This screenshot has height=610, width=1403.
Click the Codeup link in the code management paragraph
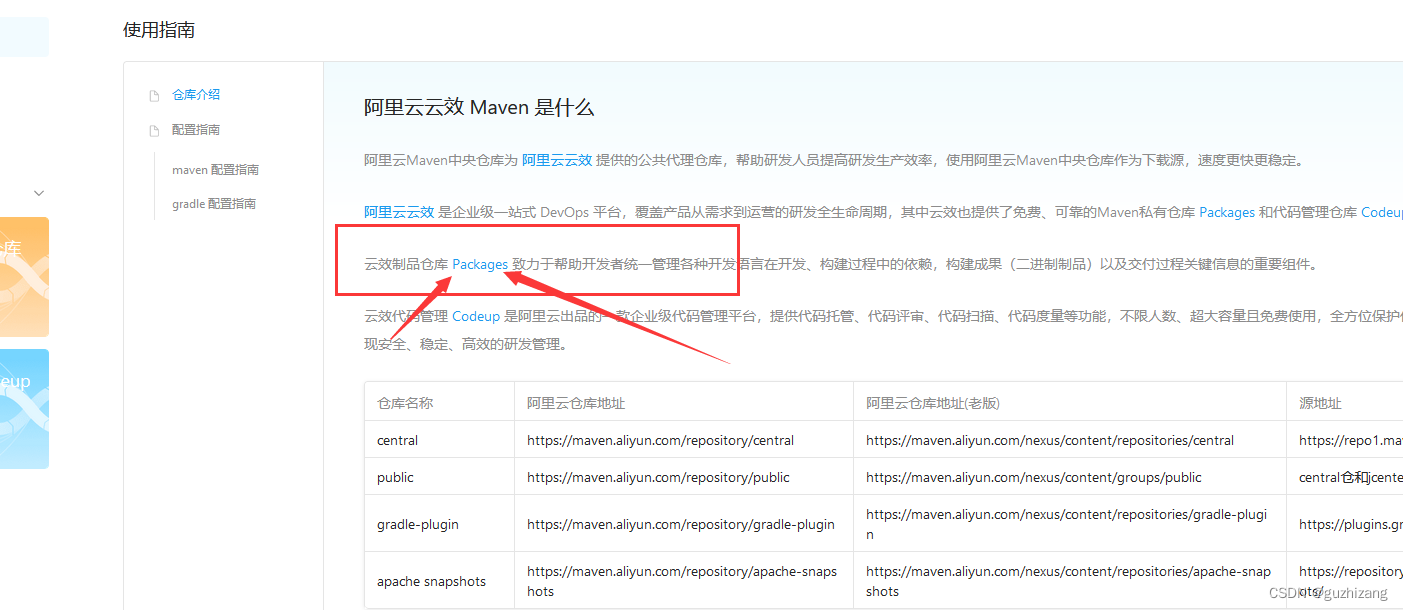tap(475, 316)
